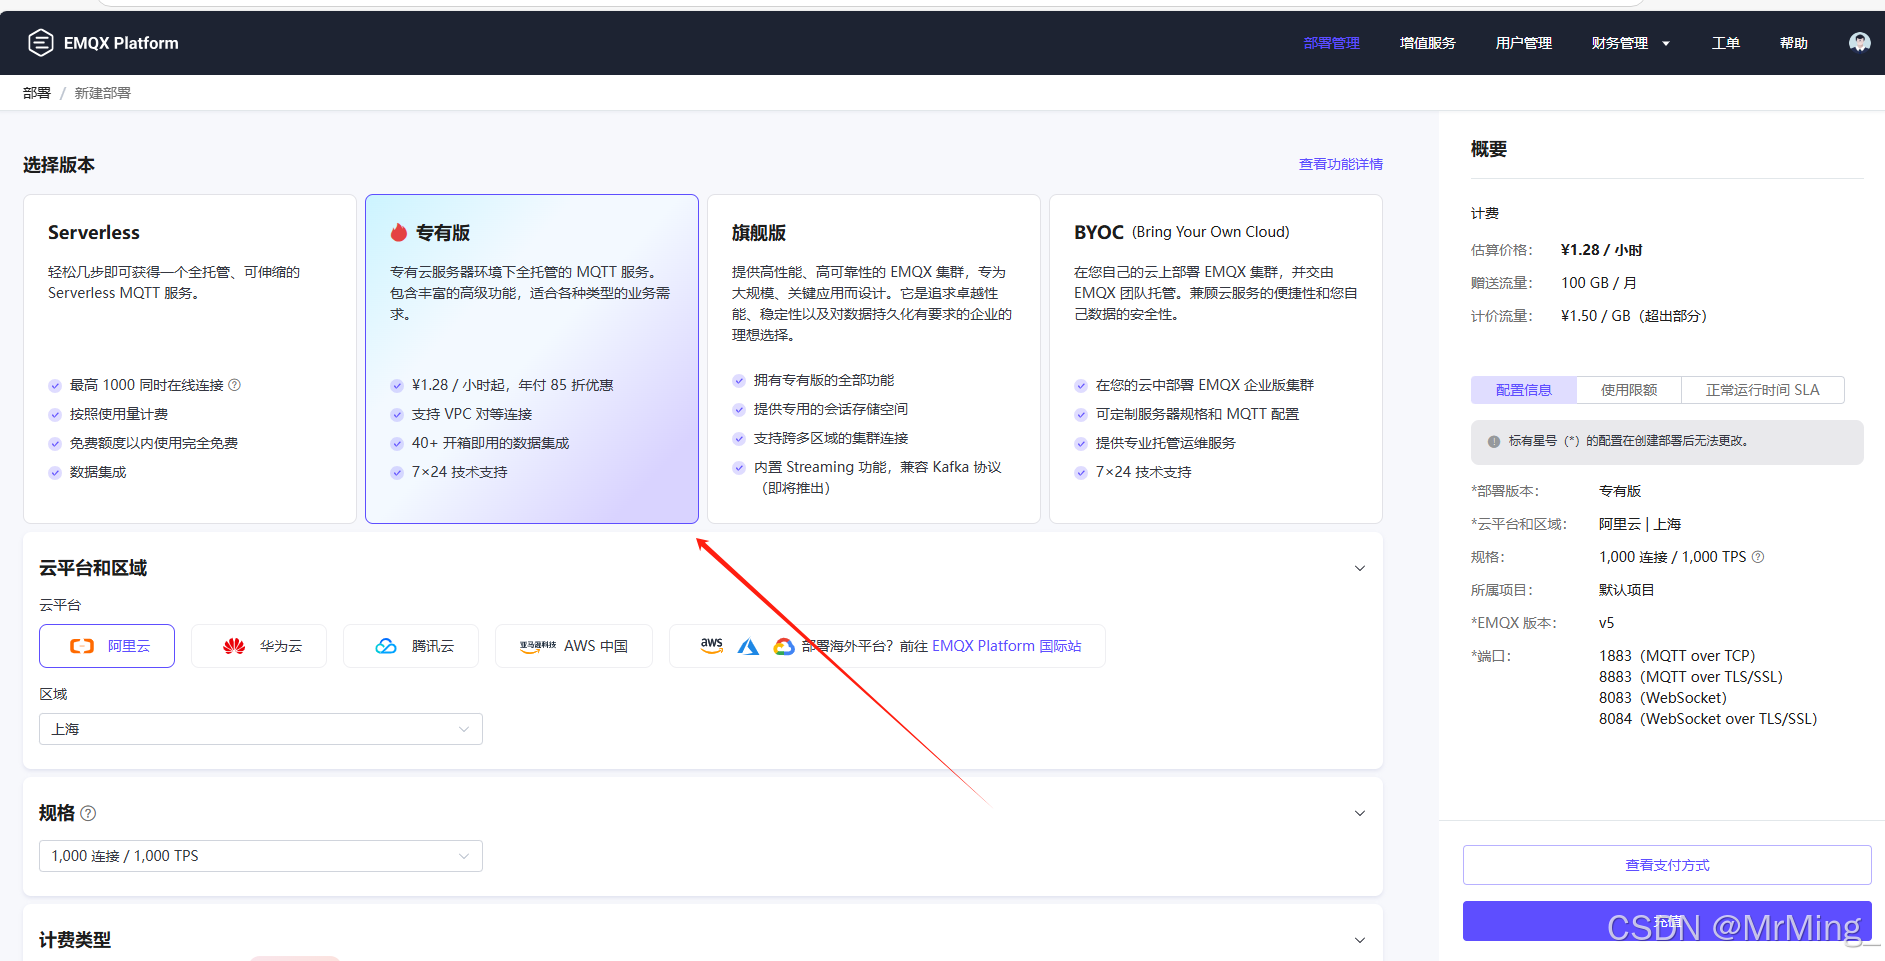
Task: Expand the 财务管理 menu arrow
Action: pos(1666,43)
